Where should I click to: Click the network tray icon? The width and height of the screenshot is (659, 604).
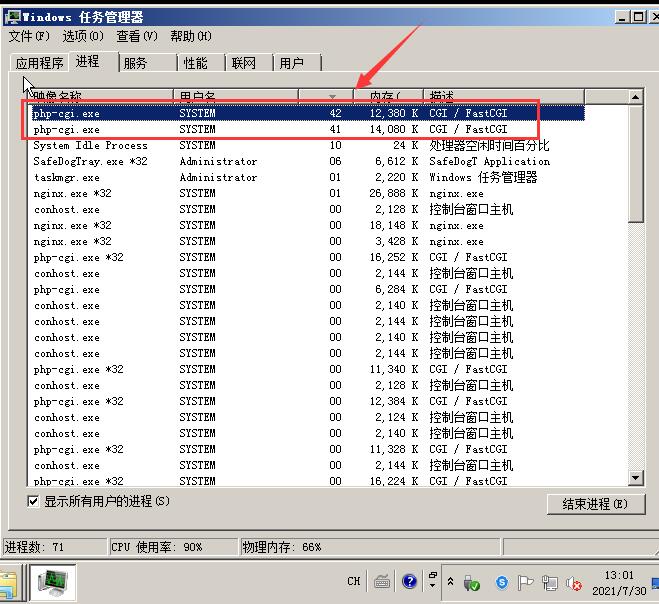pyautogui.click(x=550, y=583)
